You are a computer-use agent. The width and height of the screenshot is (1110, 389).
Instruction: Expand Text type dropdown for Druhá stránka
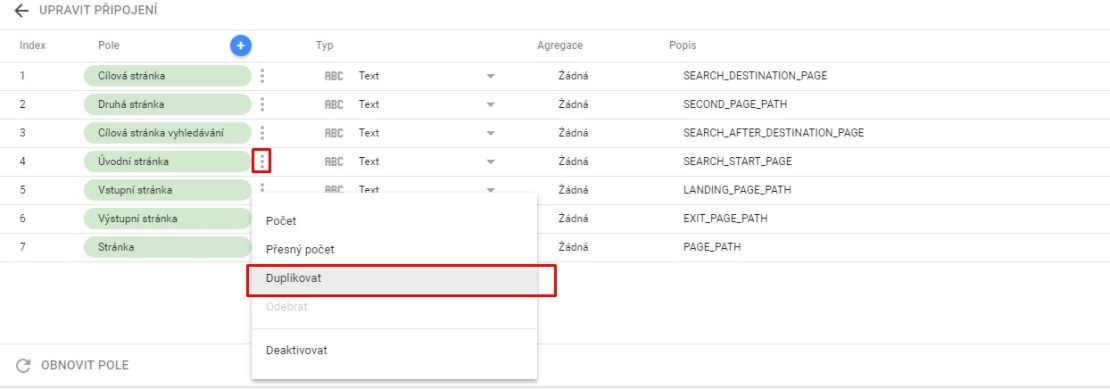pyautogui.click(x=490, y=104)
